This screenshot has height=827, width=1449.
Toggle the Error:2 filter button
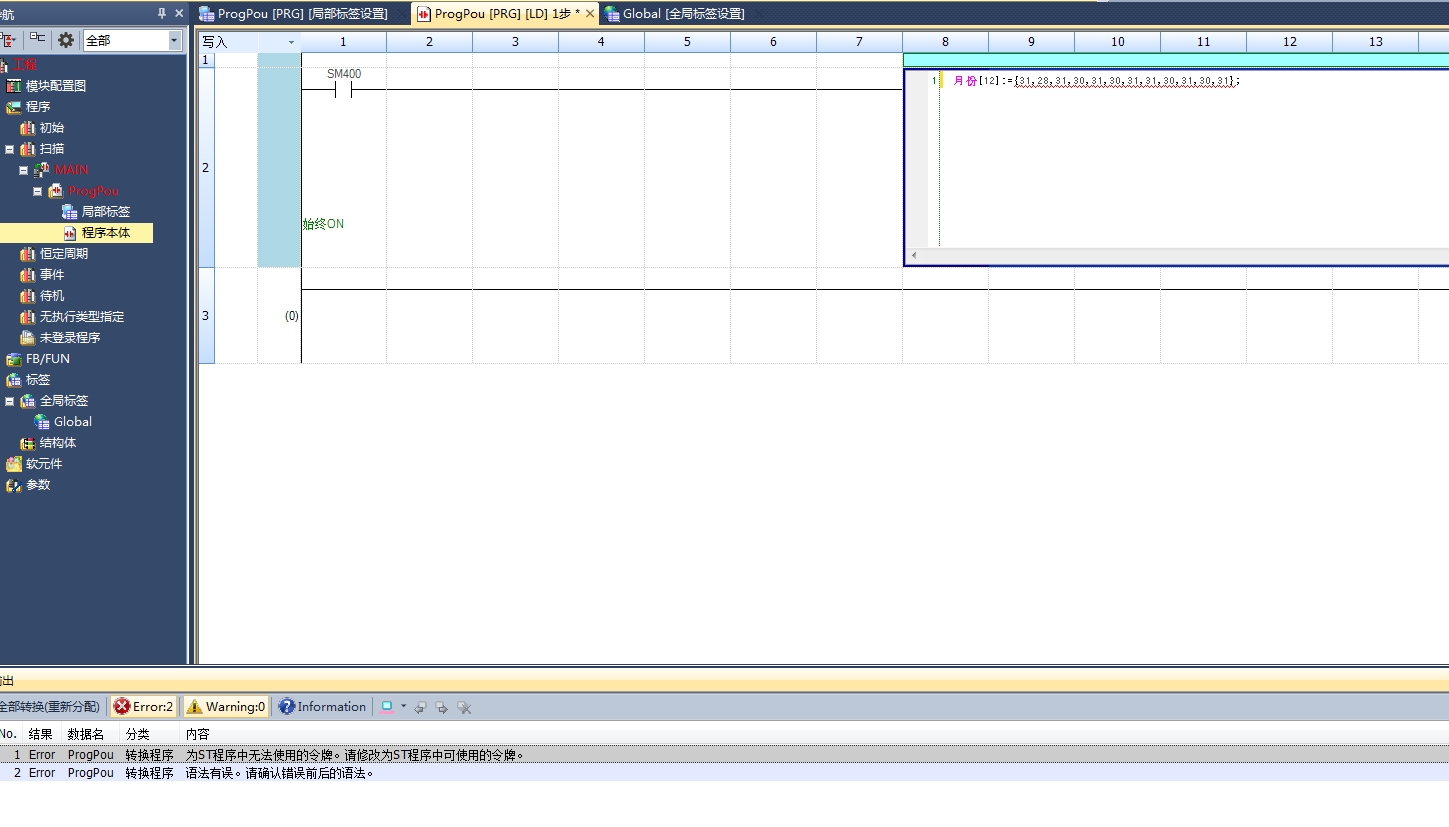point(143,707)
